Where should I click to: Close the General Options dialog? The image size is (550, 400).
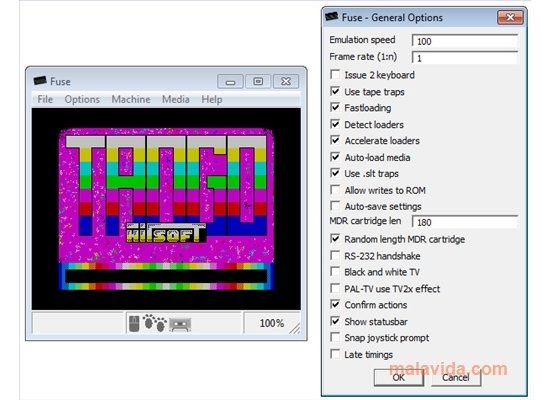(x=510, y=17)
